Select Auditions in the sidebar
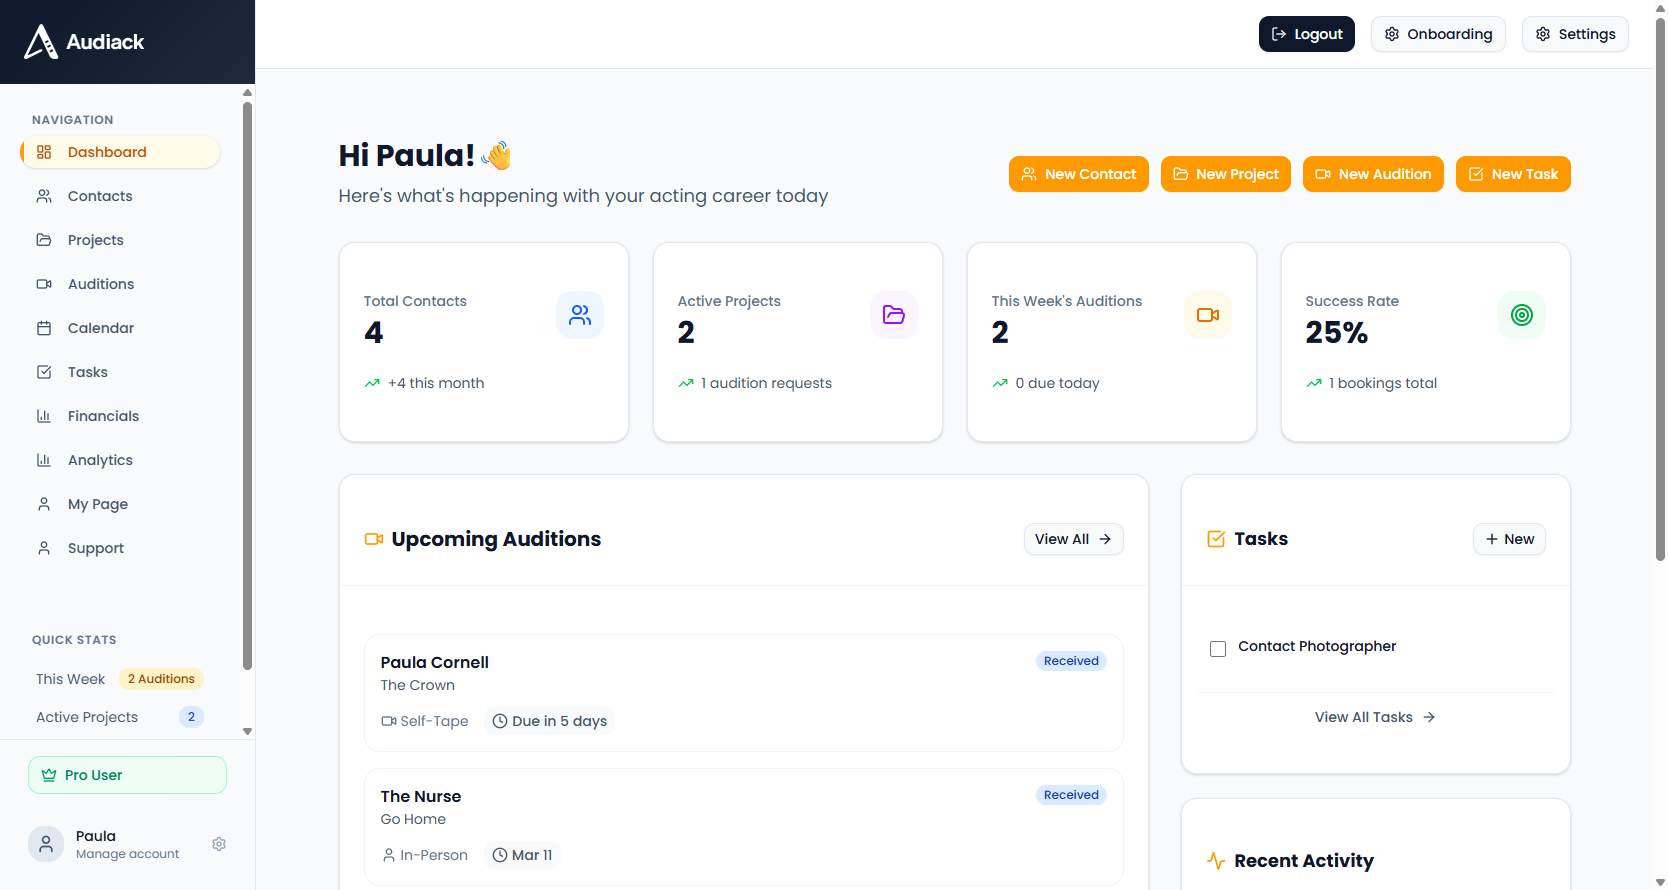Screen dimensions: 1668x890 (x=120, y=284)
